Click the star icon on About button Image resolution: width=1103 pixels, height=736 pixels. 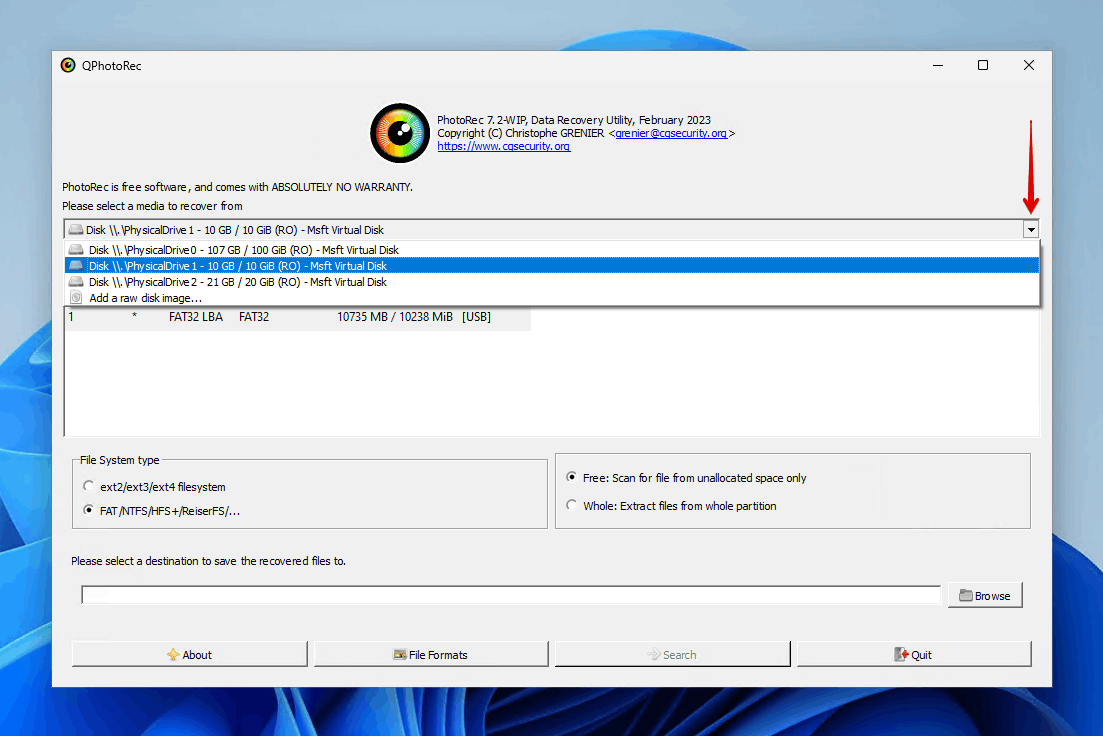(x=173, y=654)
